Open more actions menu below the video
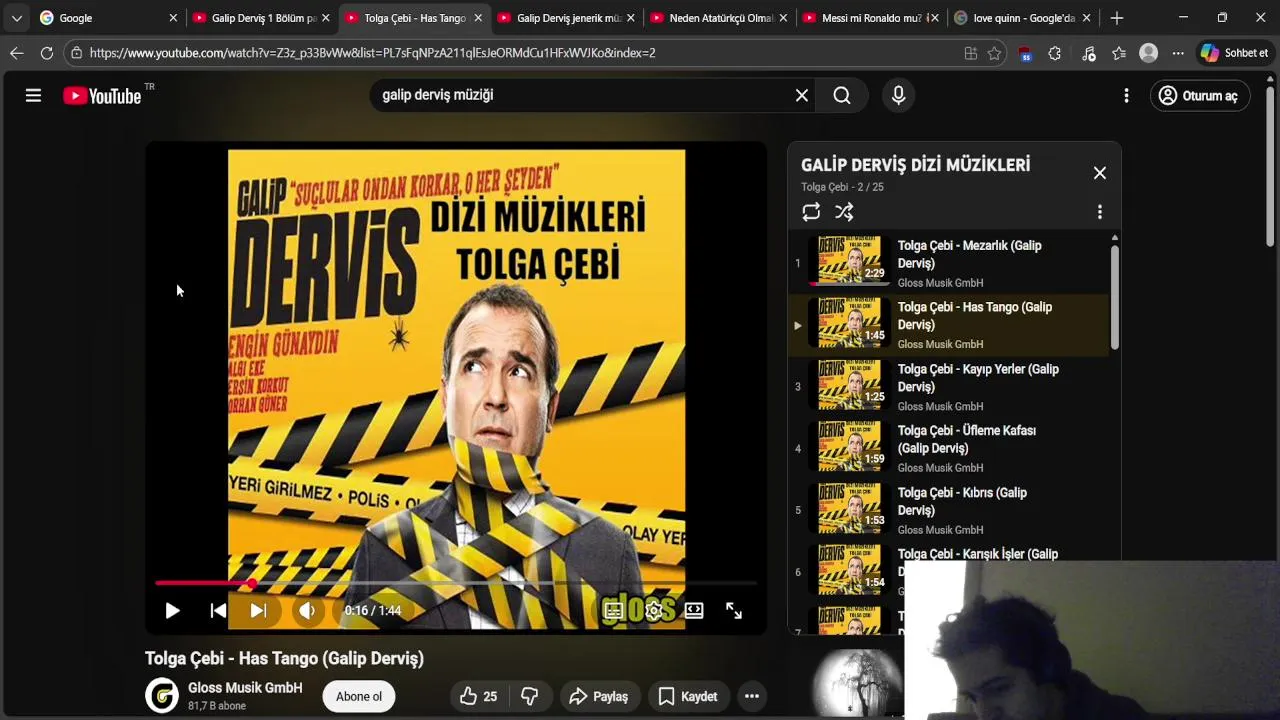Viewport: 1280px width, 720px height. tap(752, 696)
